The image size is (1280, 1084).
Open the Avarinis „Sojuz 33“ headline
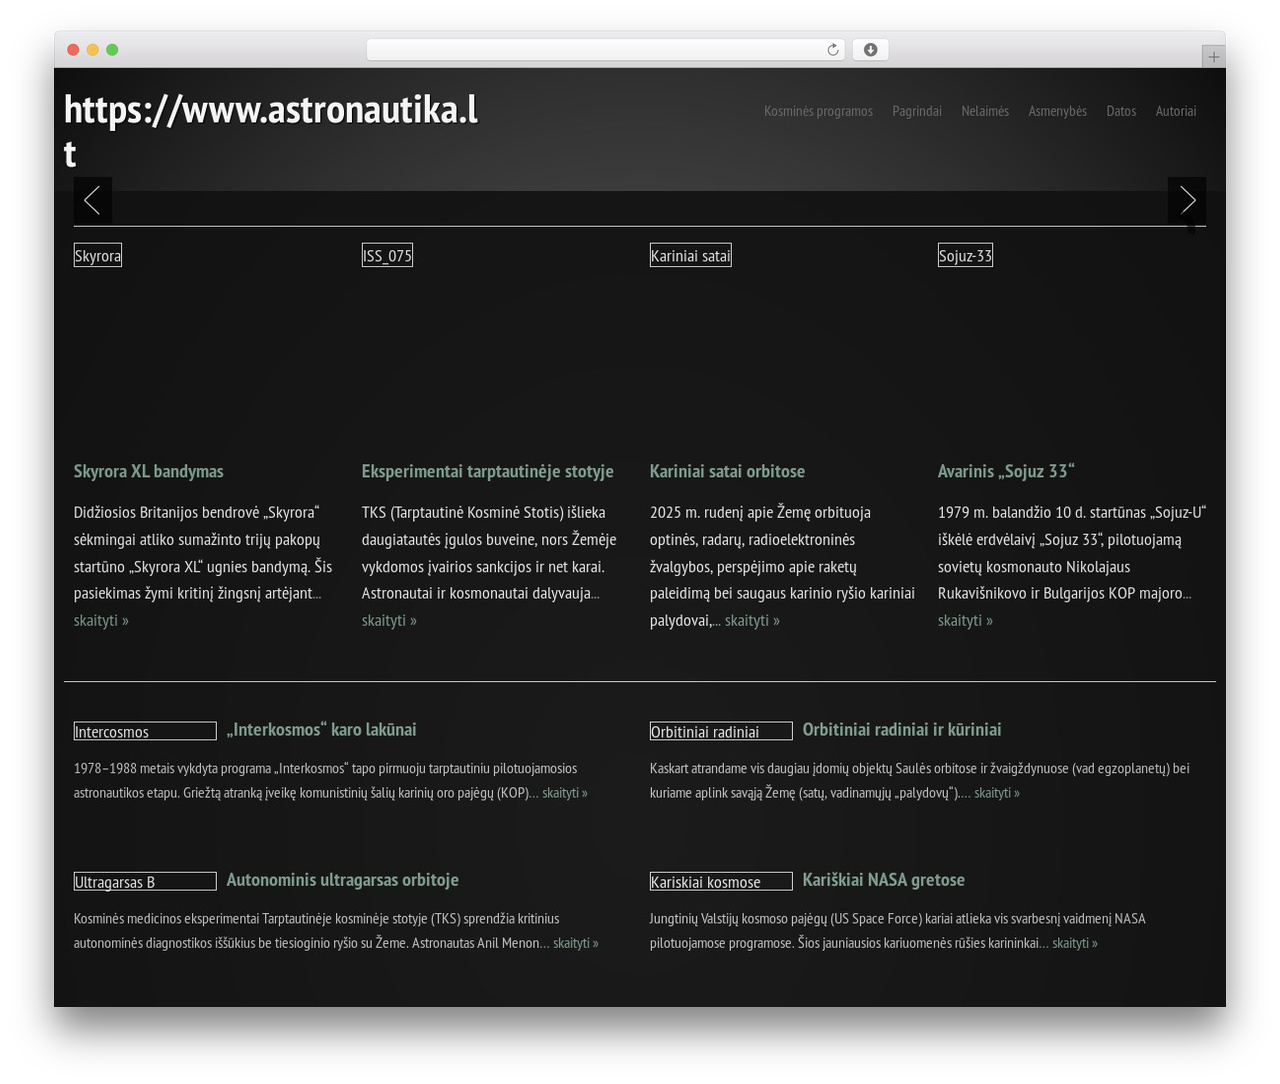(1006, 471)
